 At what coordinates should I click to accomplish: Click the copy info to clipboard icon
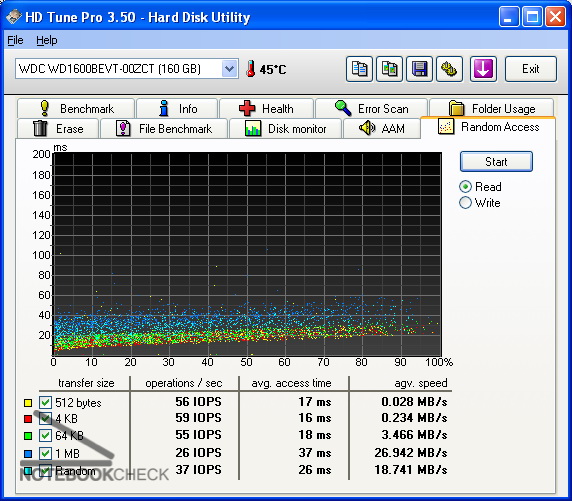(359, 69)
